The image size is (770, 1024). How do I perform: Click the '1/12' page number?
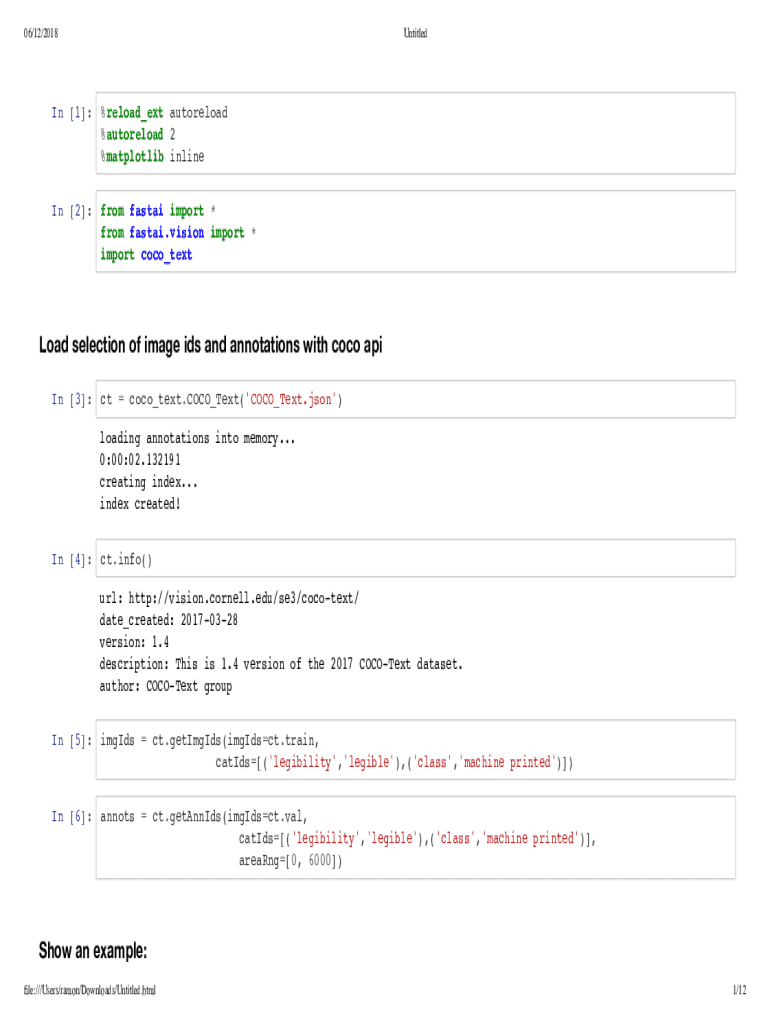coord(739,990)
